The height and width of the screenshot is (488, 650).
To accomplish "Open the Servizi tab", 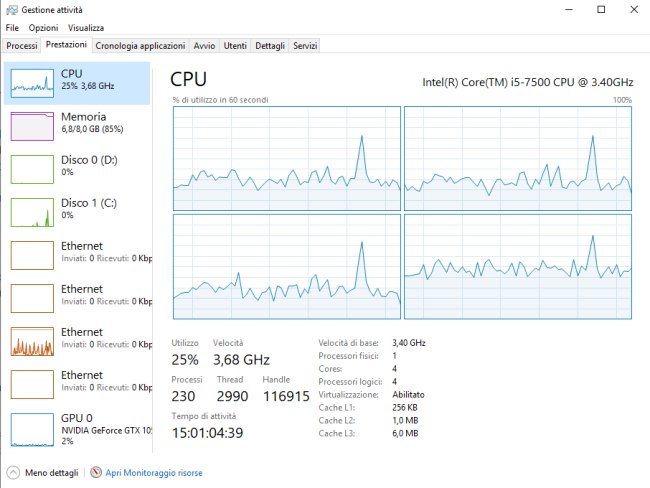I will coord(305,46).
